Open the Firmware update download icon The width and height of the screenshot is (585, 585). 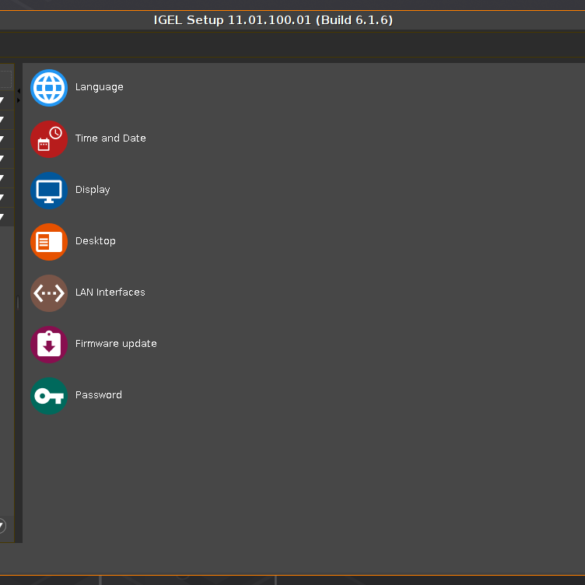[x=49, y=344]
